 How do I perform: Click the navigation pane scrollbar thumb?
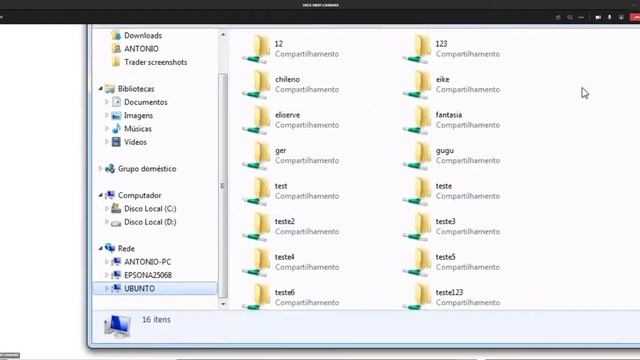[x=223, y=186]
